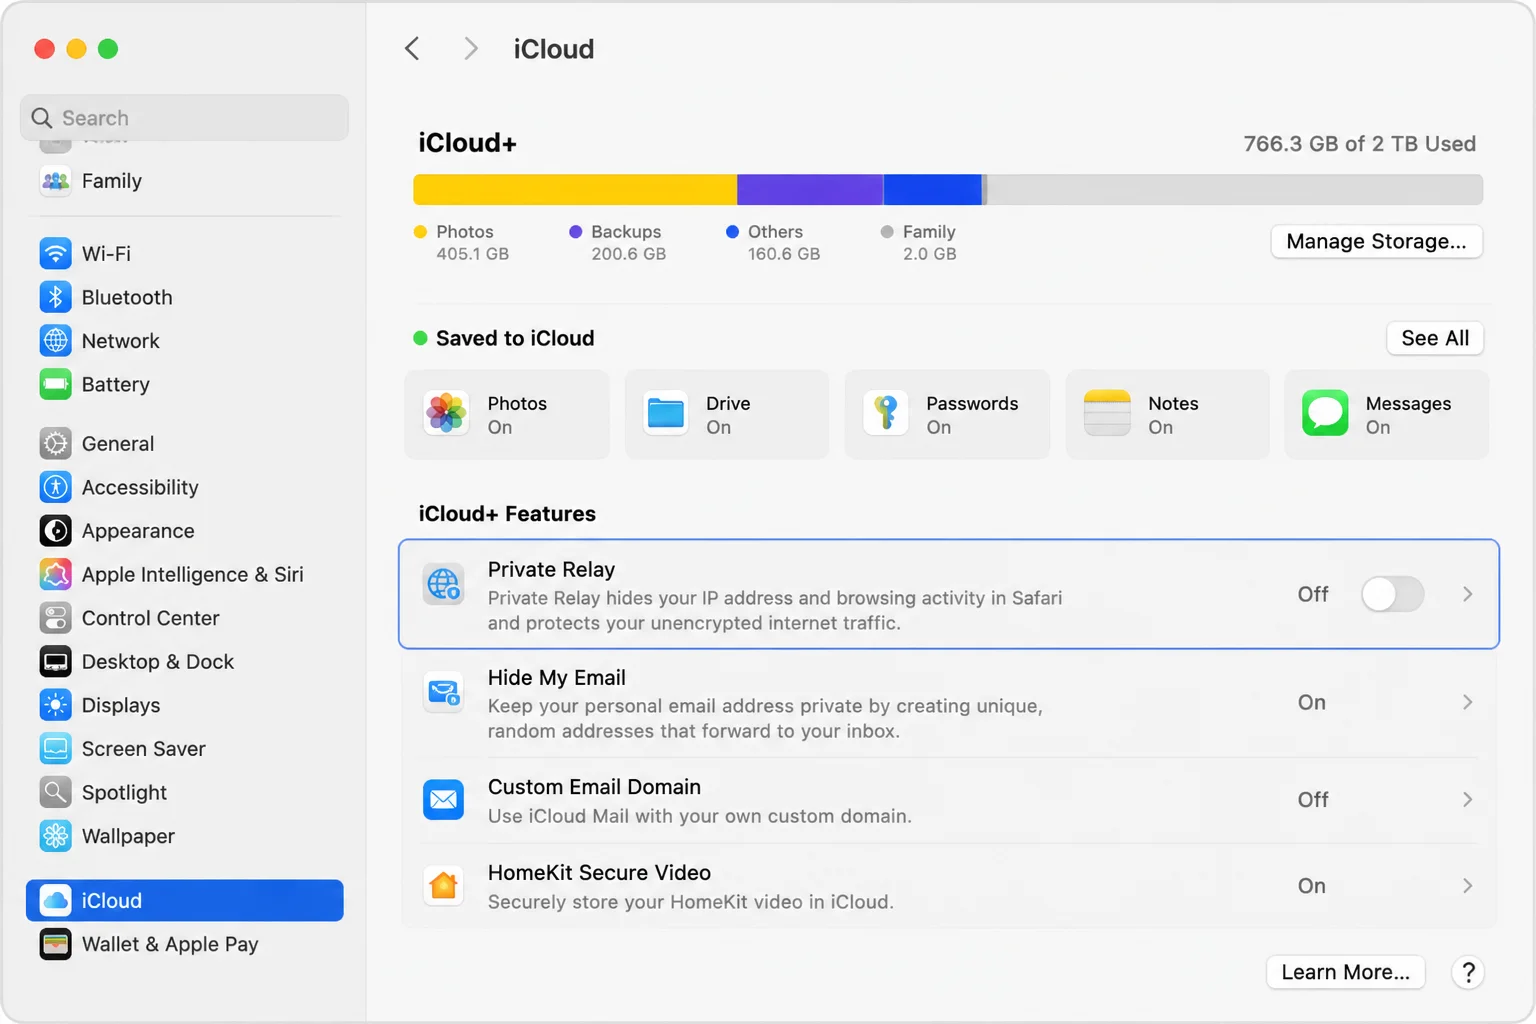The height and width of the screenshot is (1024, 1536).
Task: Click the Wallpaper flower icon
Action: (56, 836)
